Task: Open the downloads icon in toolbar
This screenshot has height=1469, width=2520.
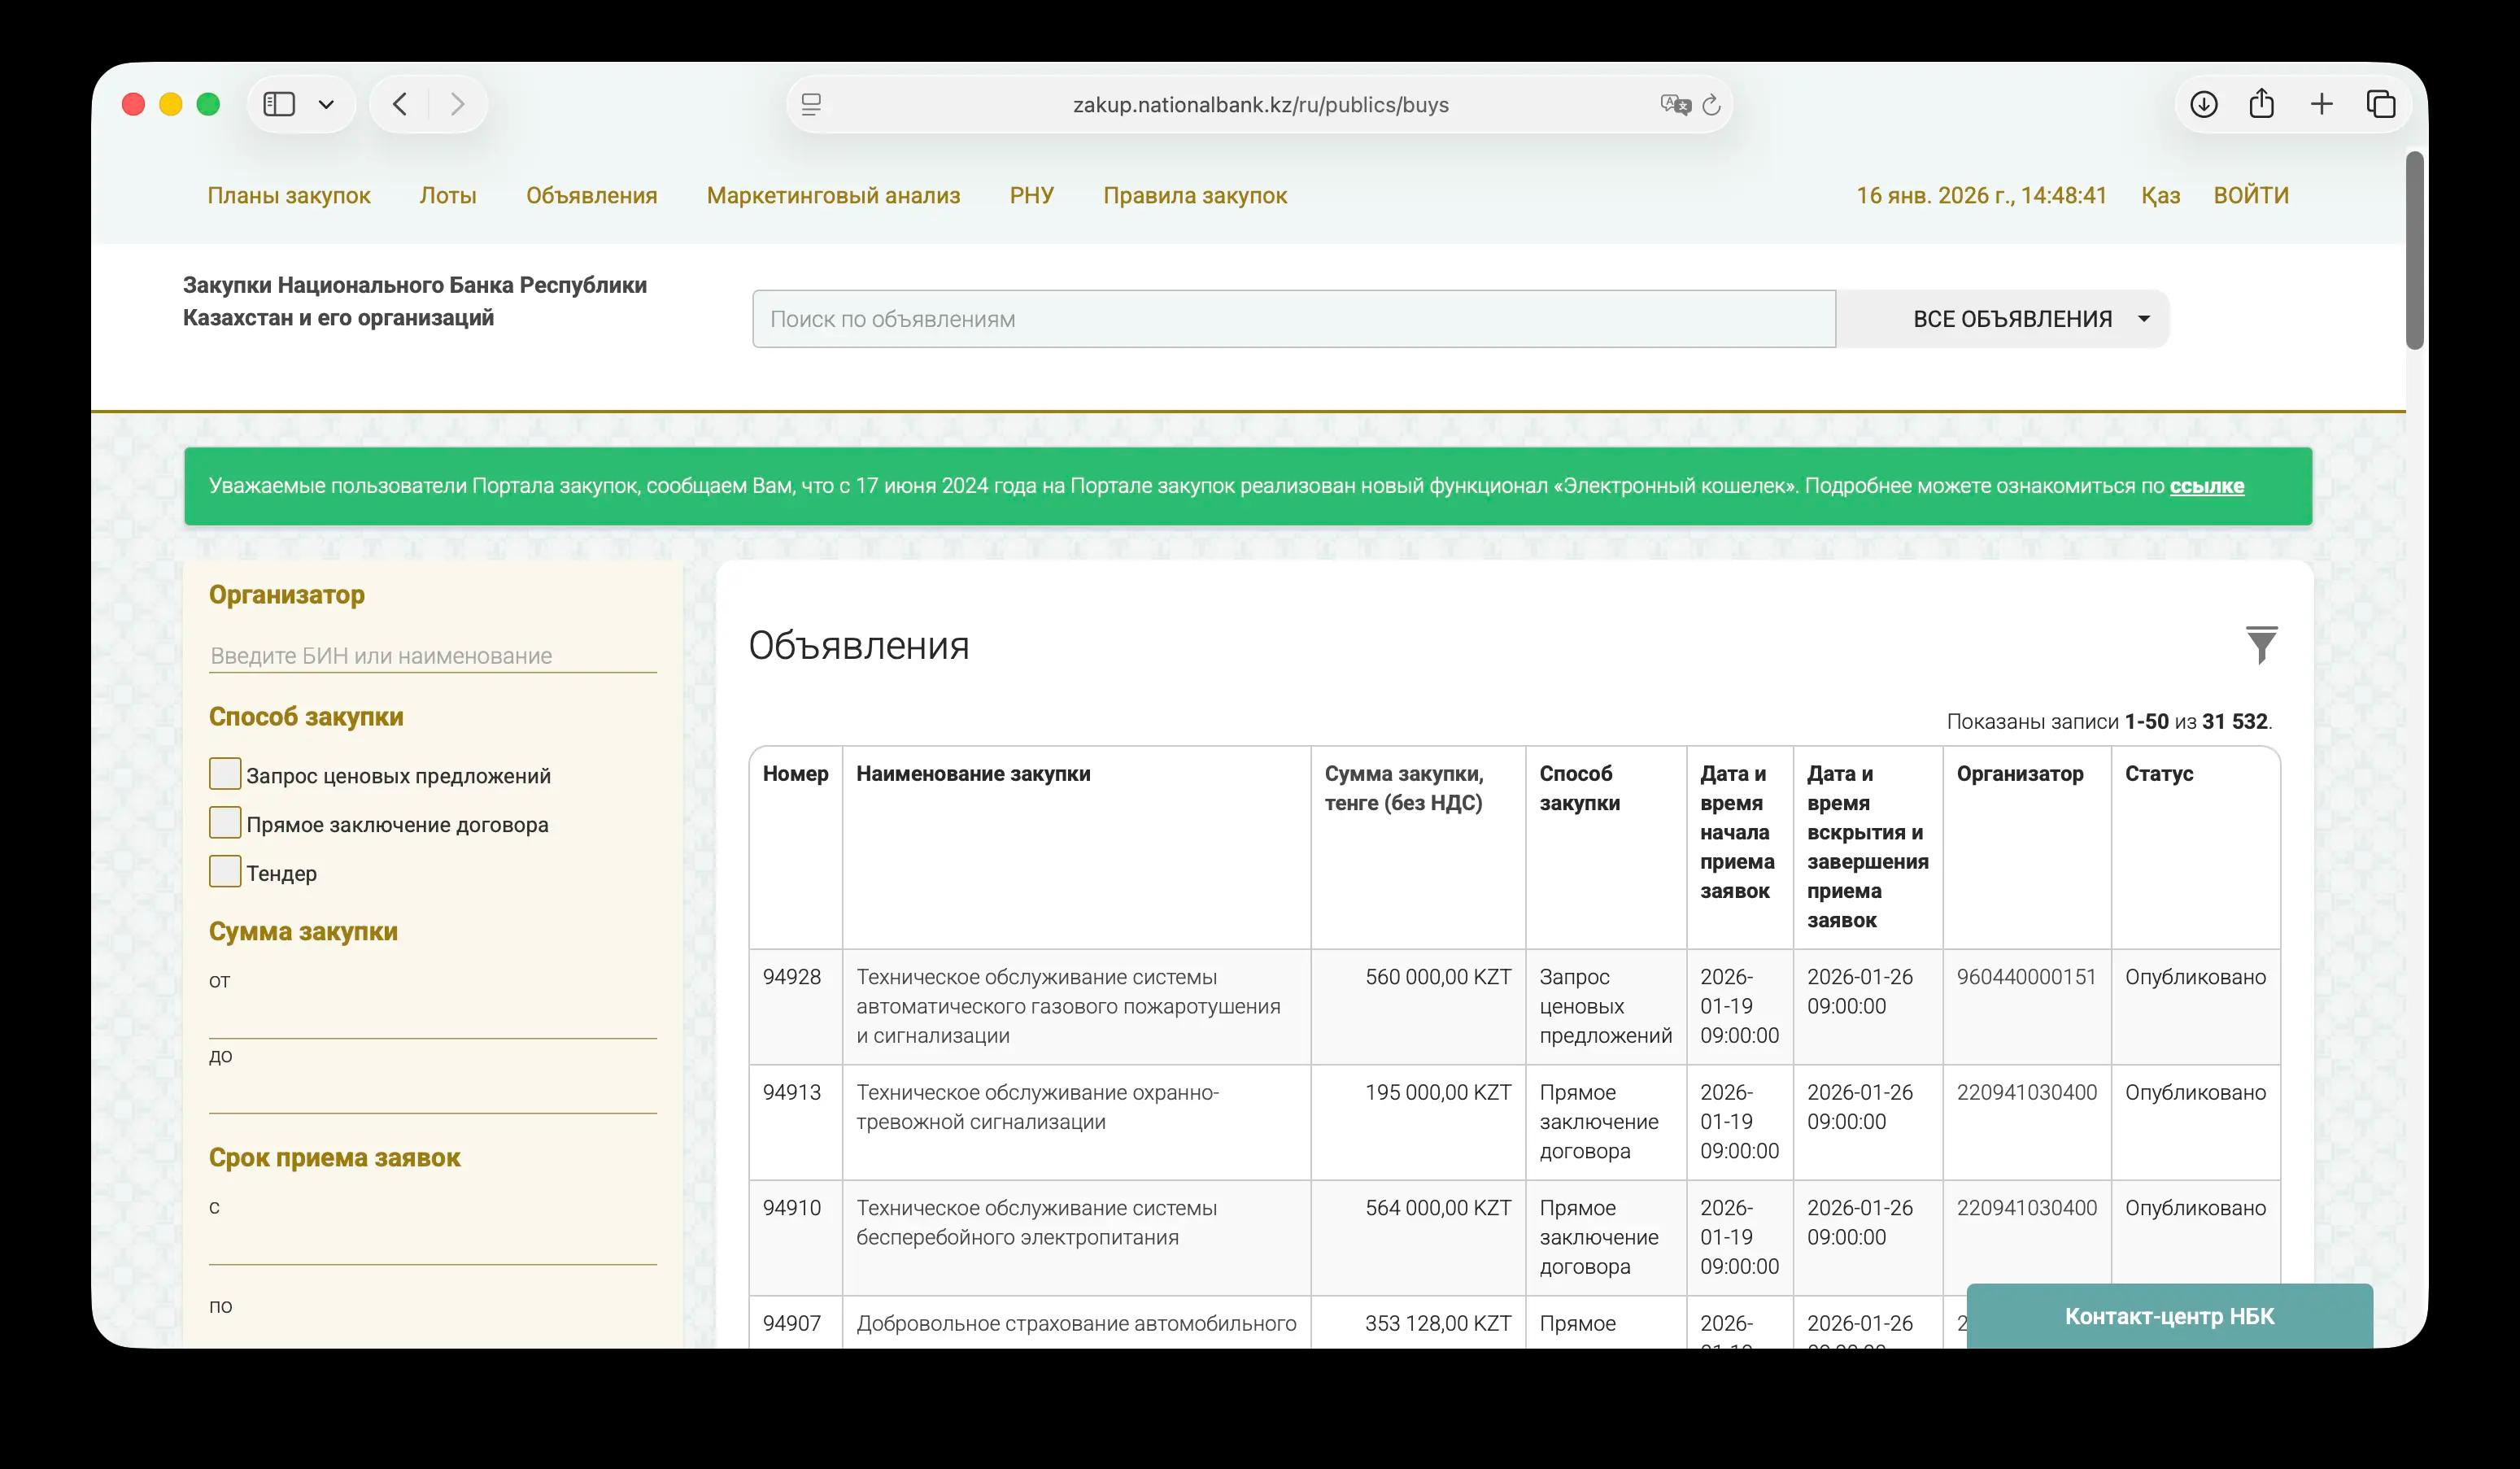Action: (x=2203, y=104)
